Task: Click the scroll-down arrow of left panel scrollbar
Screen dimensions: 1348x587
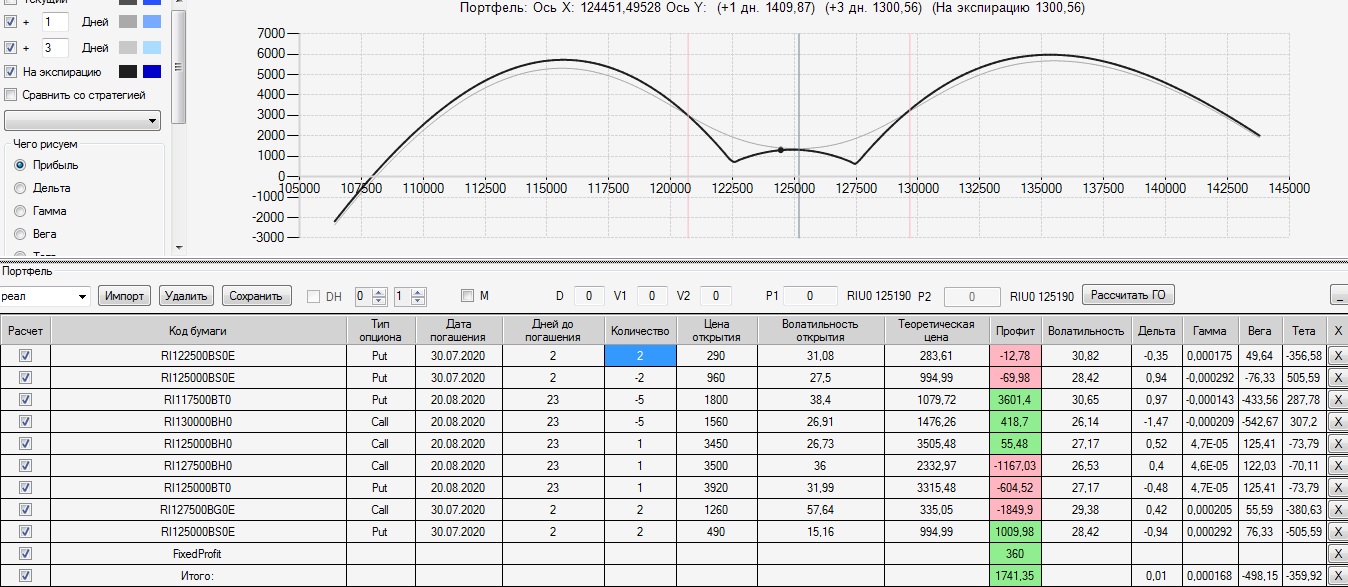Action: (179, 247)
